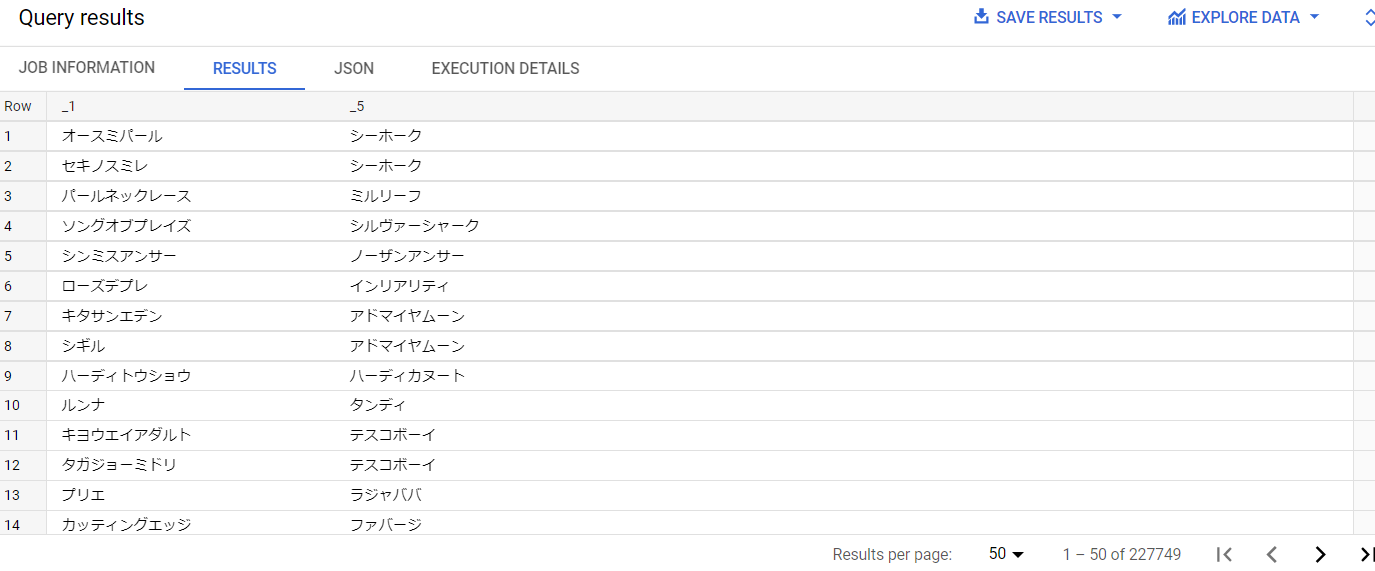Open the Execution Details tab
The height and width of the screenshot is (571, 1375).
tap(505, 68)
